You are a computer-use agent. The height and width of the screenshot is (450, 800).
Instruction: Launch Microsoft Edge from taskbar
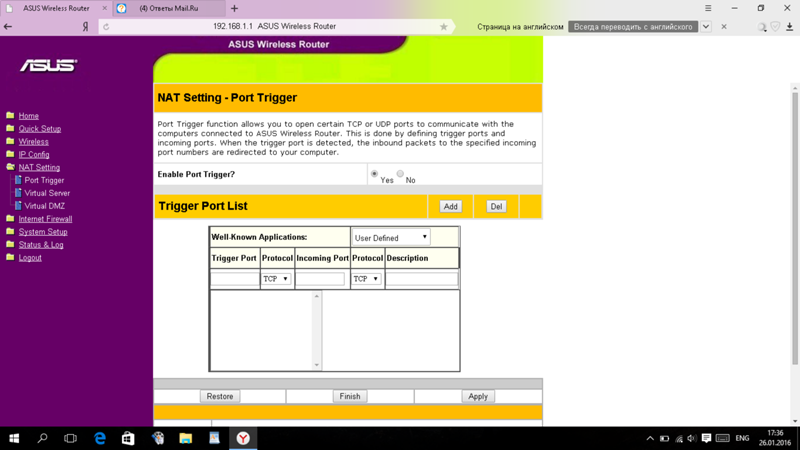pyautogui.click(x=100, y=438)
